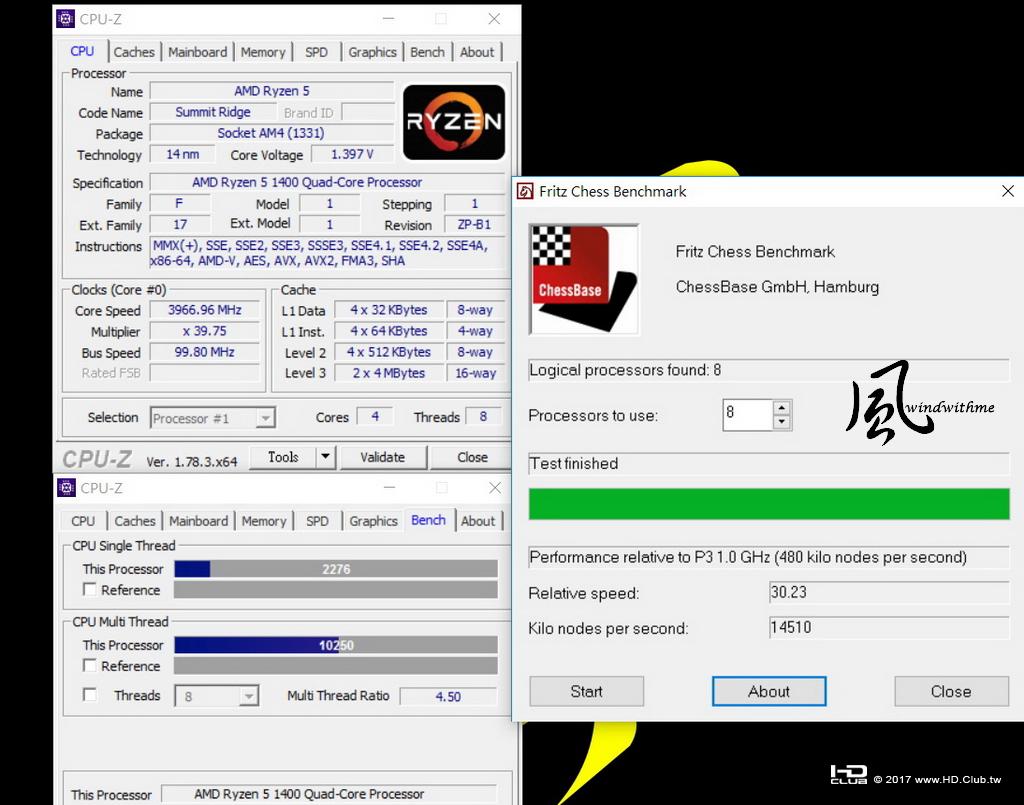Switch to the Mainboard tab in upper CPU-Z
Viewport: 1024px width, 805px height.
click(198, 52)
